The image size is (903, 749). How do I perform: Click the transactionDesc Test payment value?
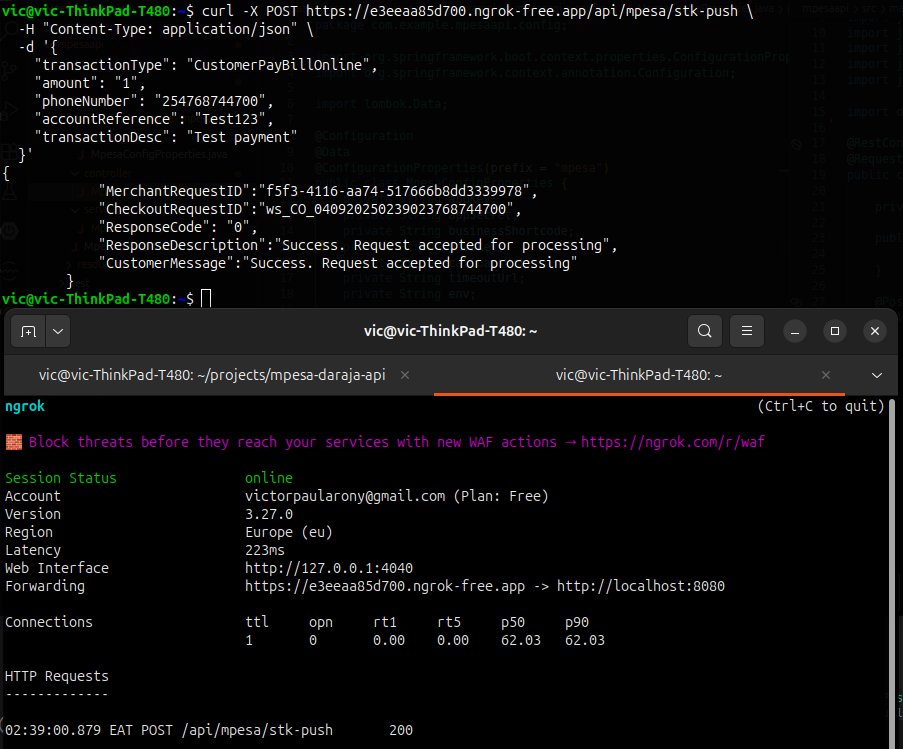tap(242, 137)
